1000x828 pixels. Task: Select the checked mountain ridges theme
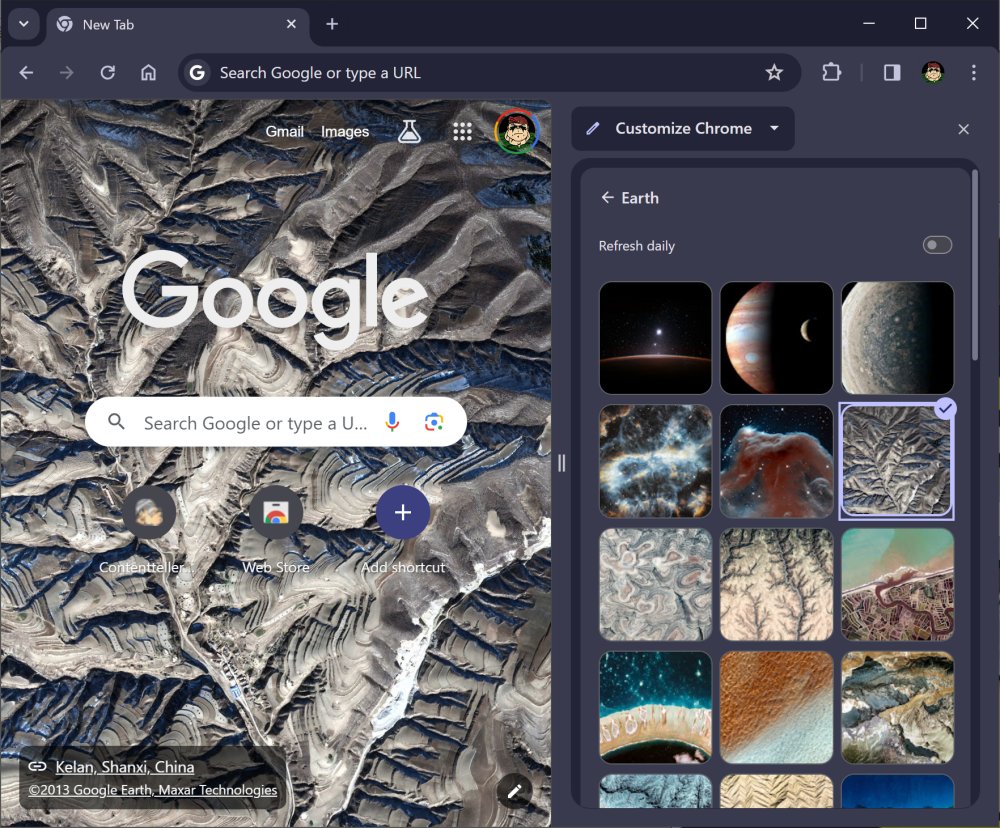tap(897, 461)
